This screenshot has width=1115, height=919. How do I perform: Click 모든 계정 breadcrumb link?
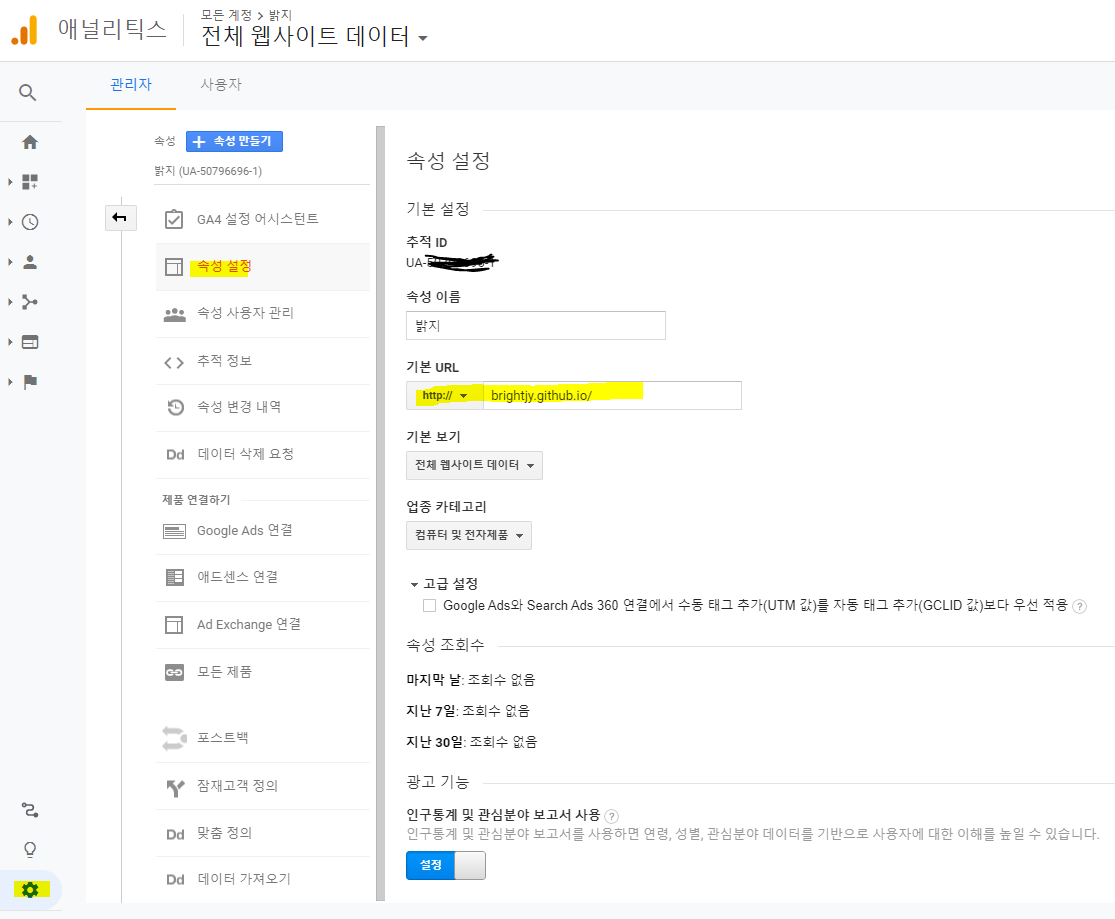226,15
